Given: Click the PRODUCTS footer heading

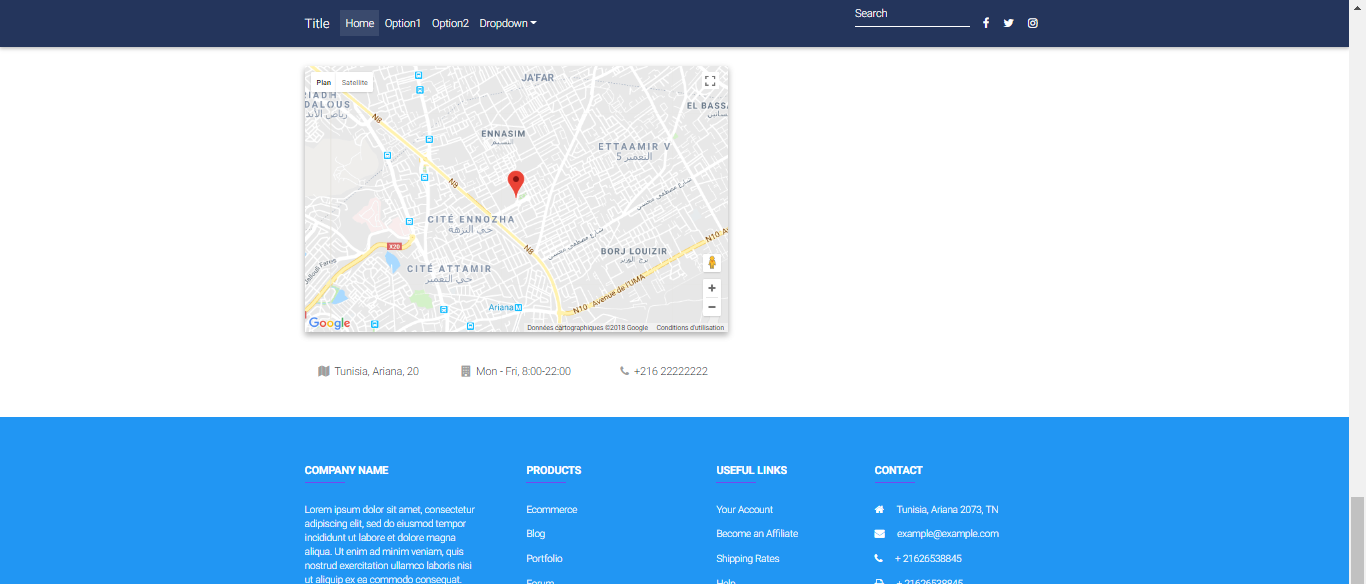Looking at the screenshot, I should tap(554, 470).
